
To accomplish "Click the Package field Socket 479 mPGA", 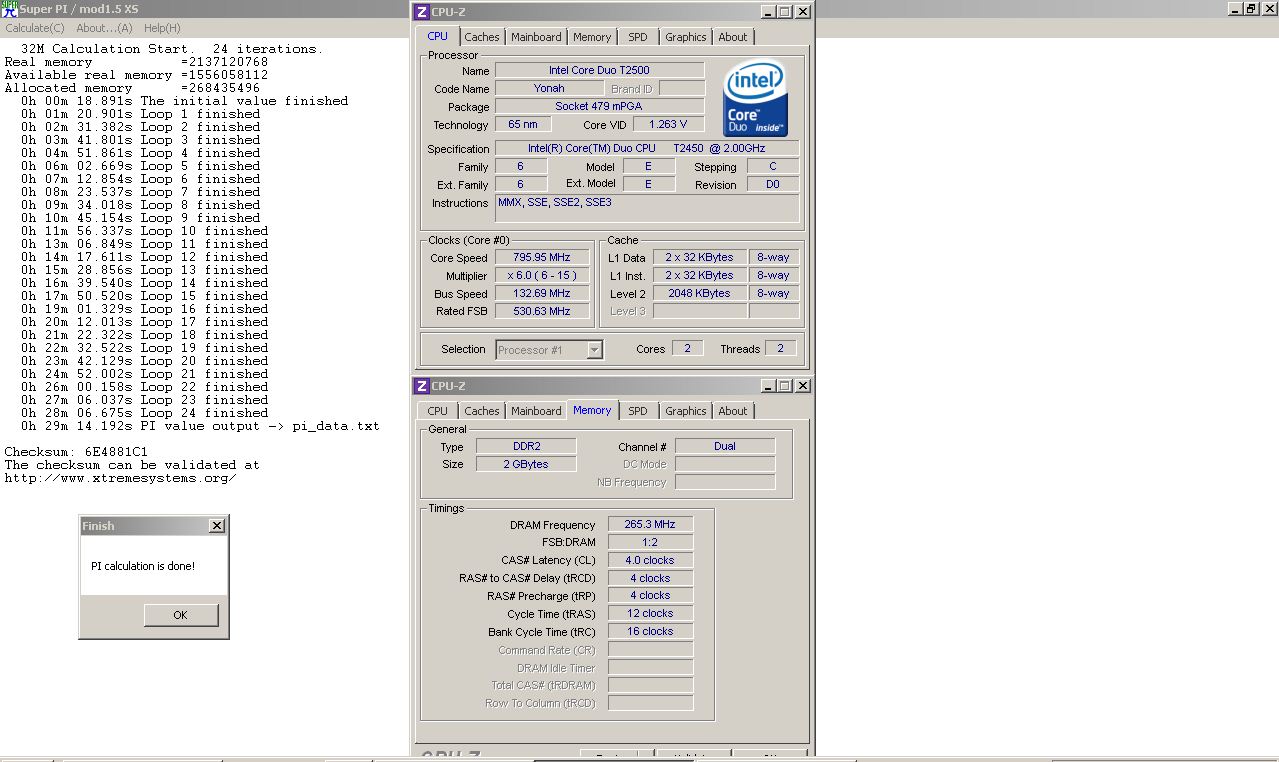I will 599,107.
